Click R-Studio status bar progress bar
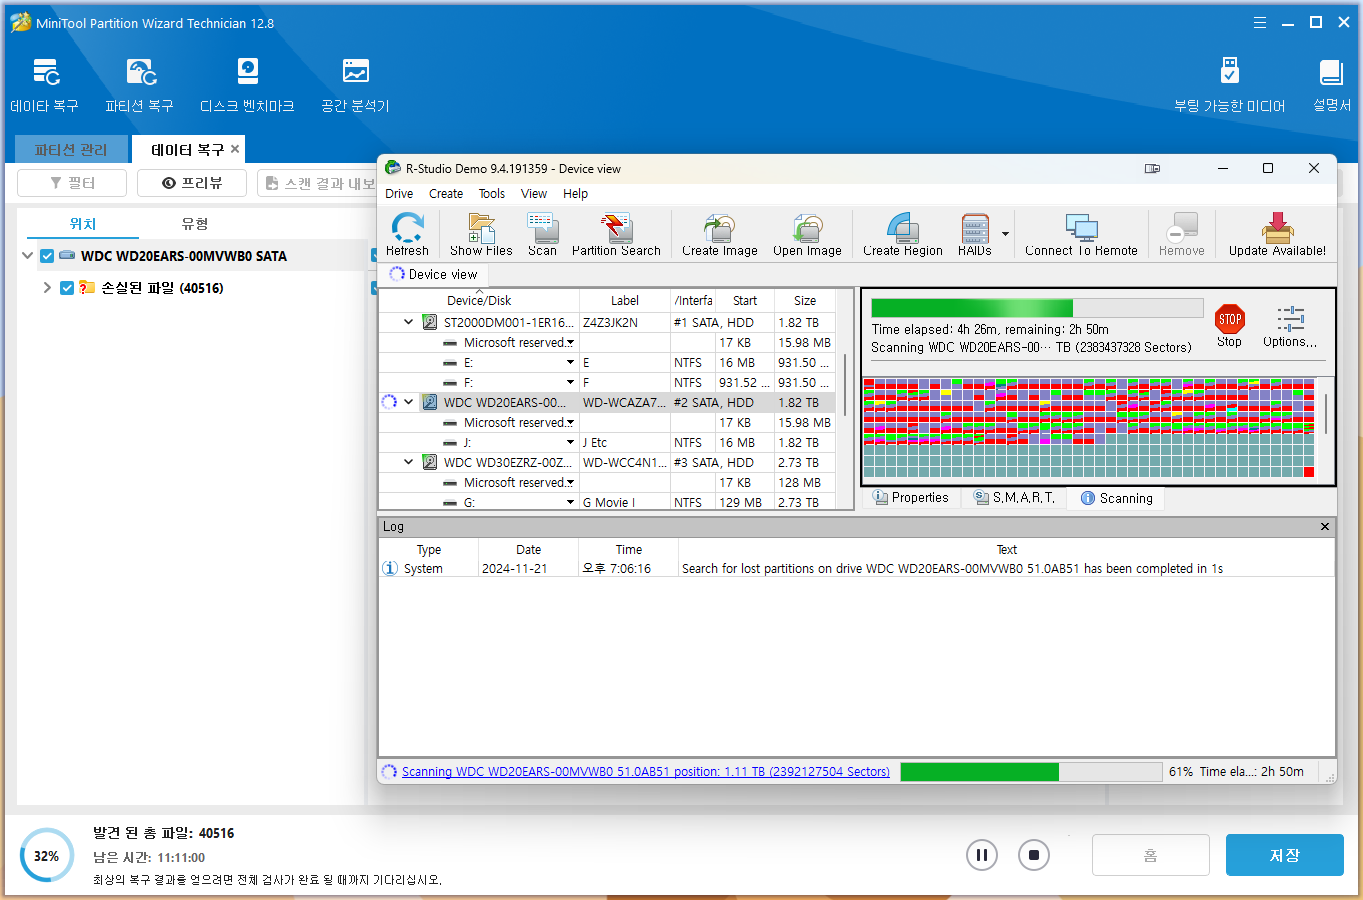 click(x=1031, y=772)
